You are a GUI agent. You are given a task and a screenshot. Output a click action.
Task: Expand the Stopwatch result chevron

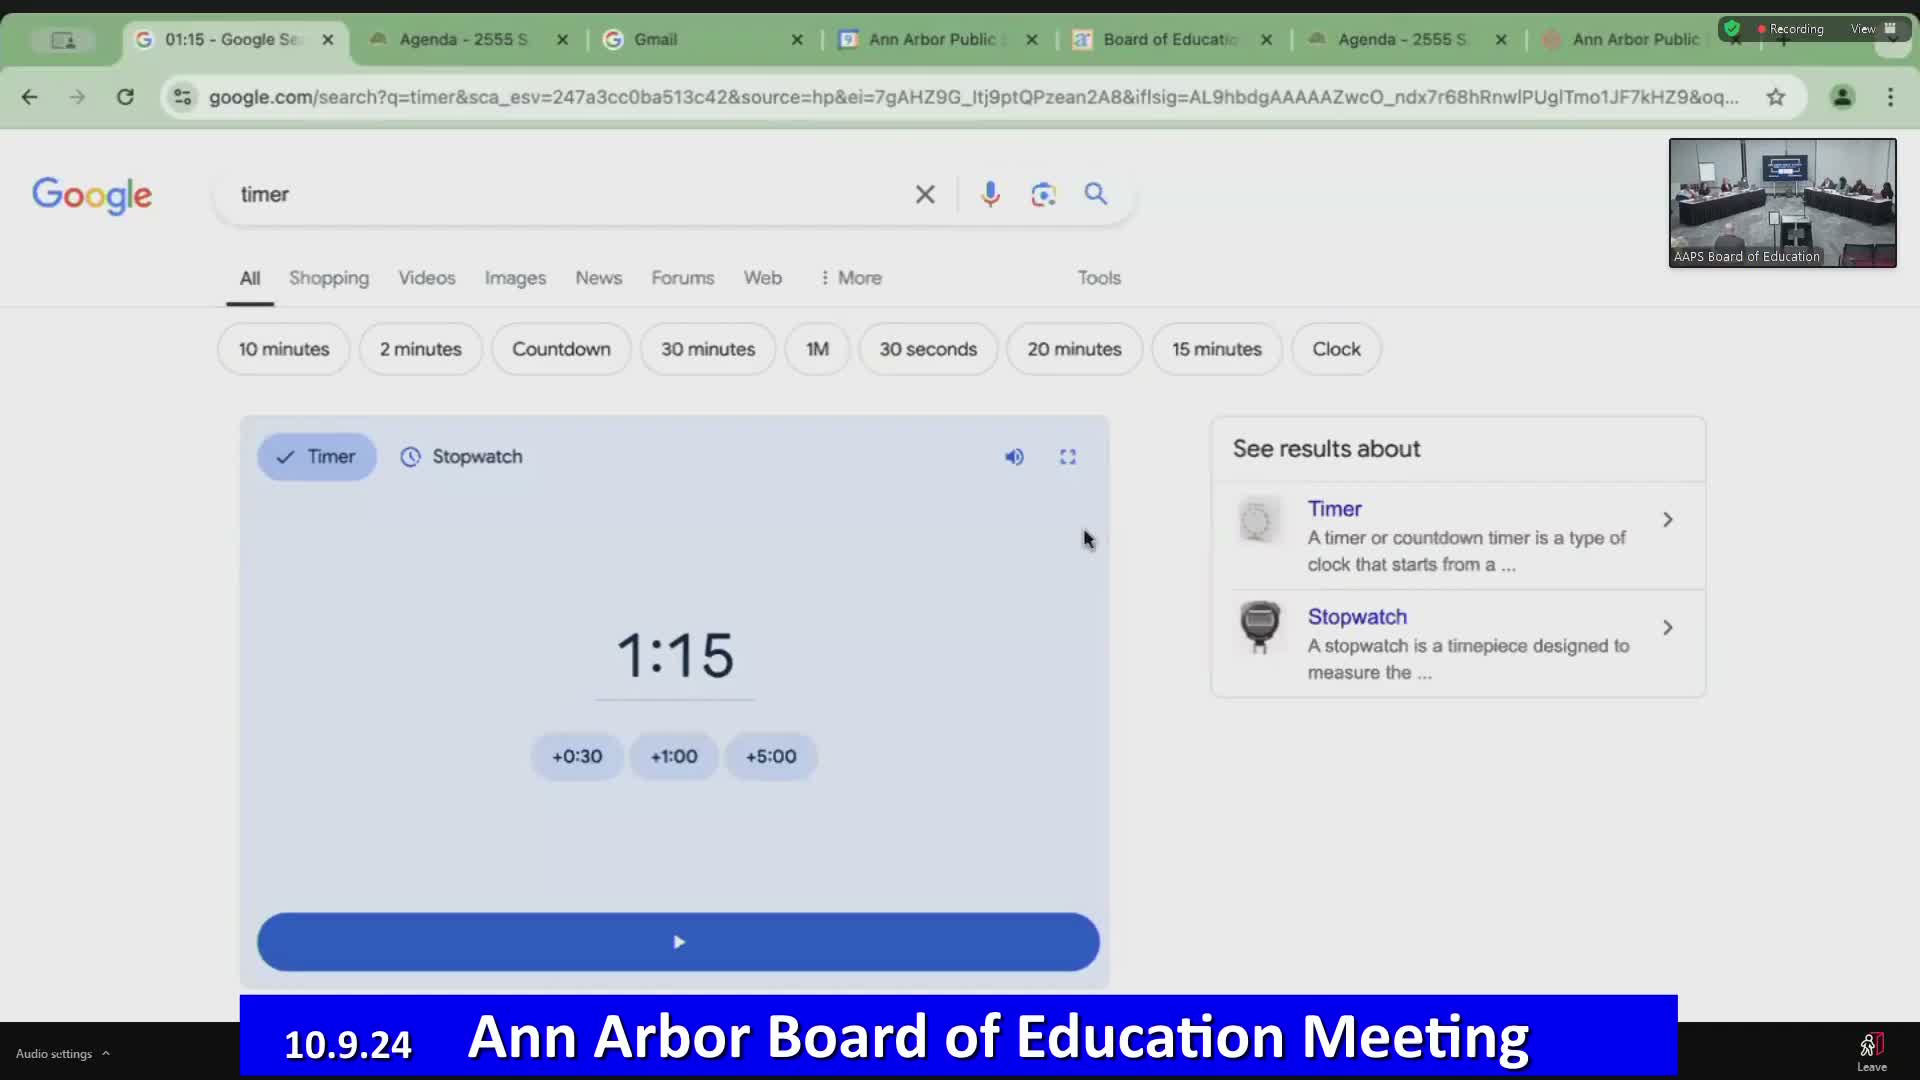pyautogui.click(x=1667, y=628)
